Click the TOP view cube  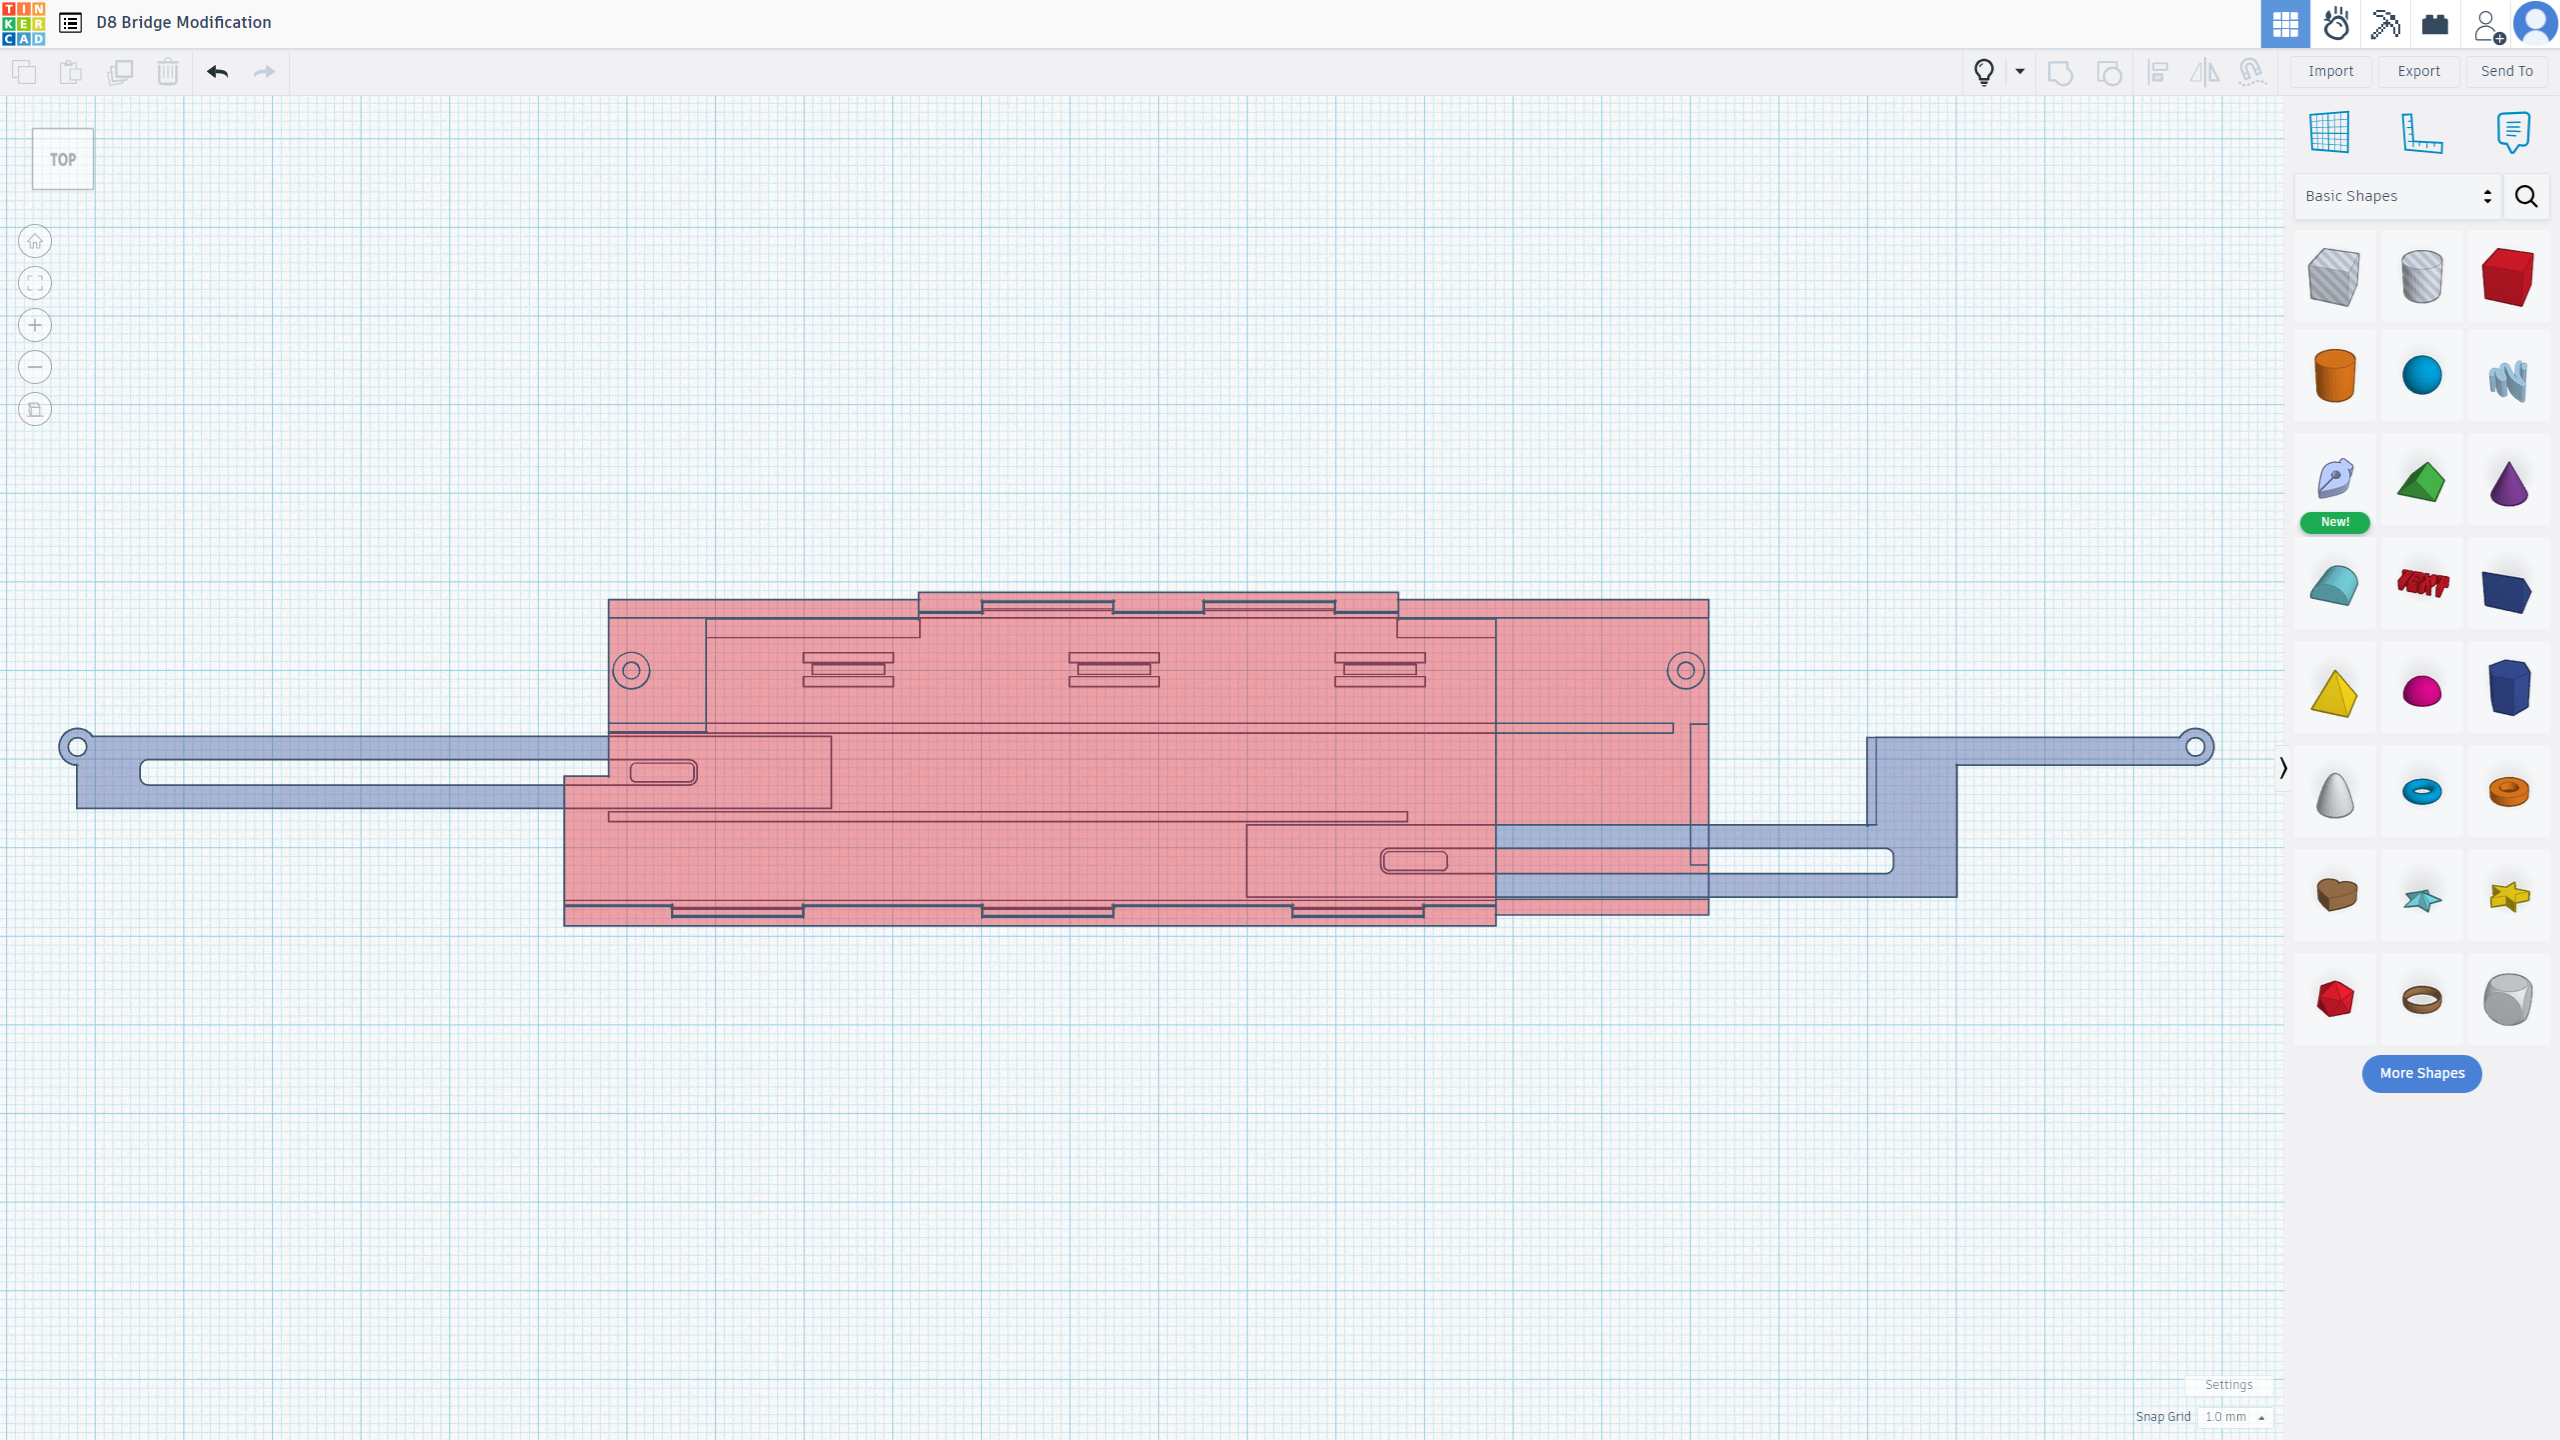[63, 159]
